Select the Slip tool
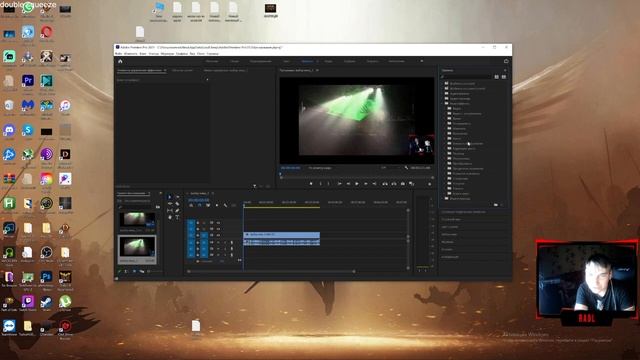 tap(170, 211)
